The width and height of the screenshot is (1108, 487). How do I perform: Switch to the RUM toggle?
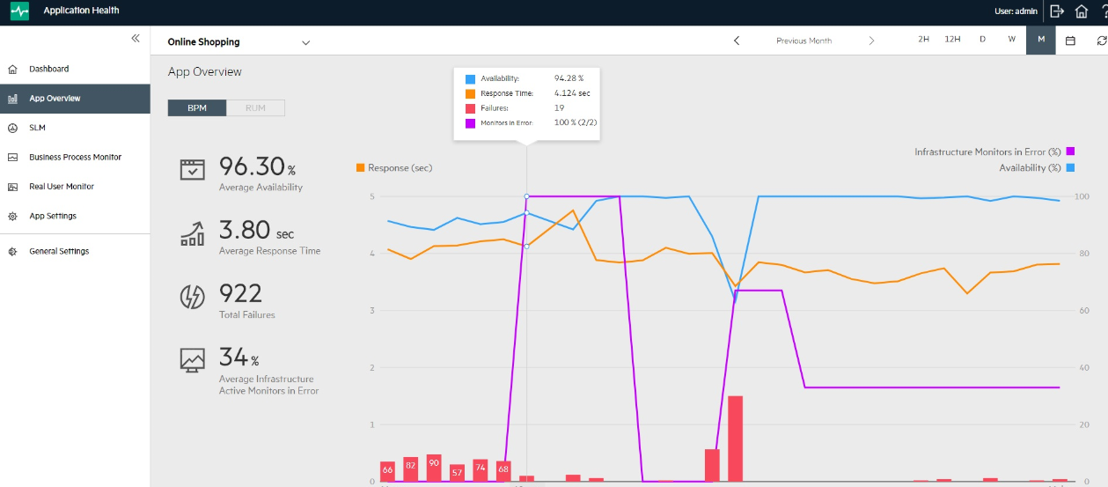255,108
